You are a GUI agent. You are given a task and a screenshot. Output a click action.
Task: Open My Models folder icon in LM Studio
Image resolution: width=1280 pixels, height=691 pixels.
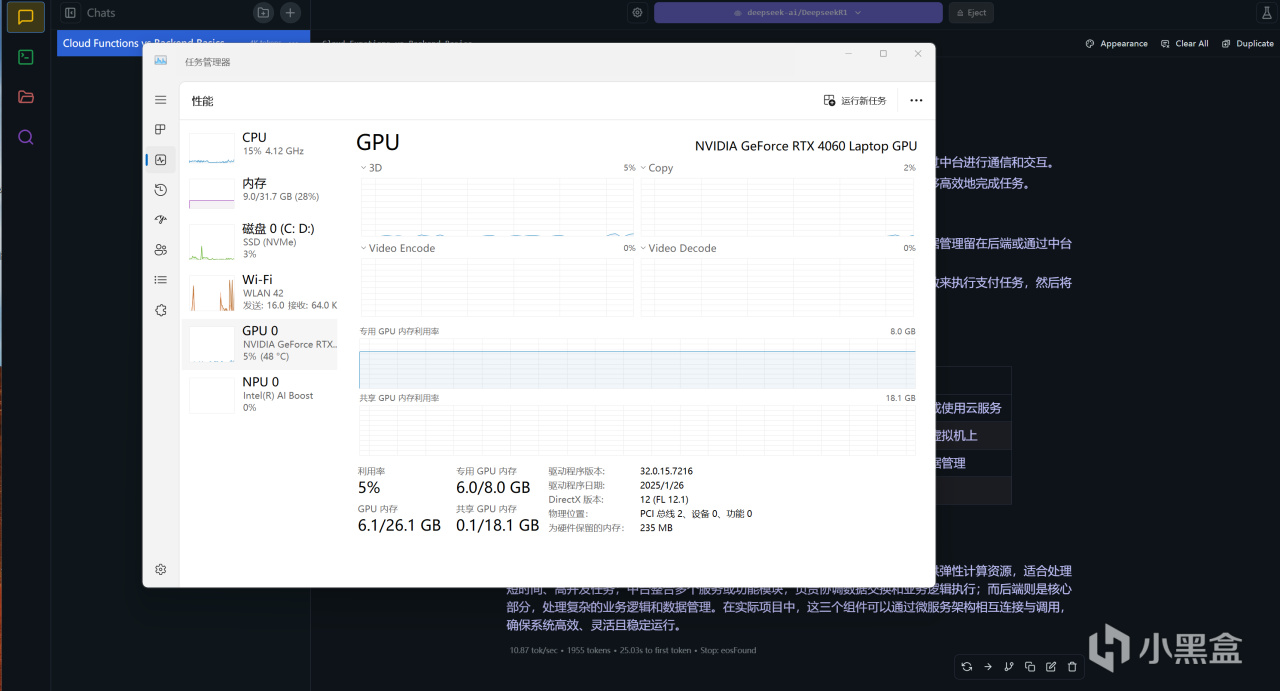26,97
